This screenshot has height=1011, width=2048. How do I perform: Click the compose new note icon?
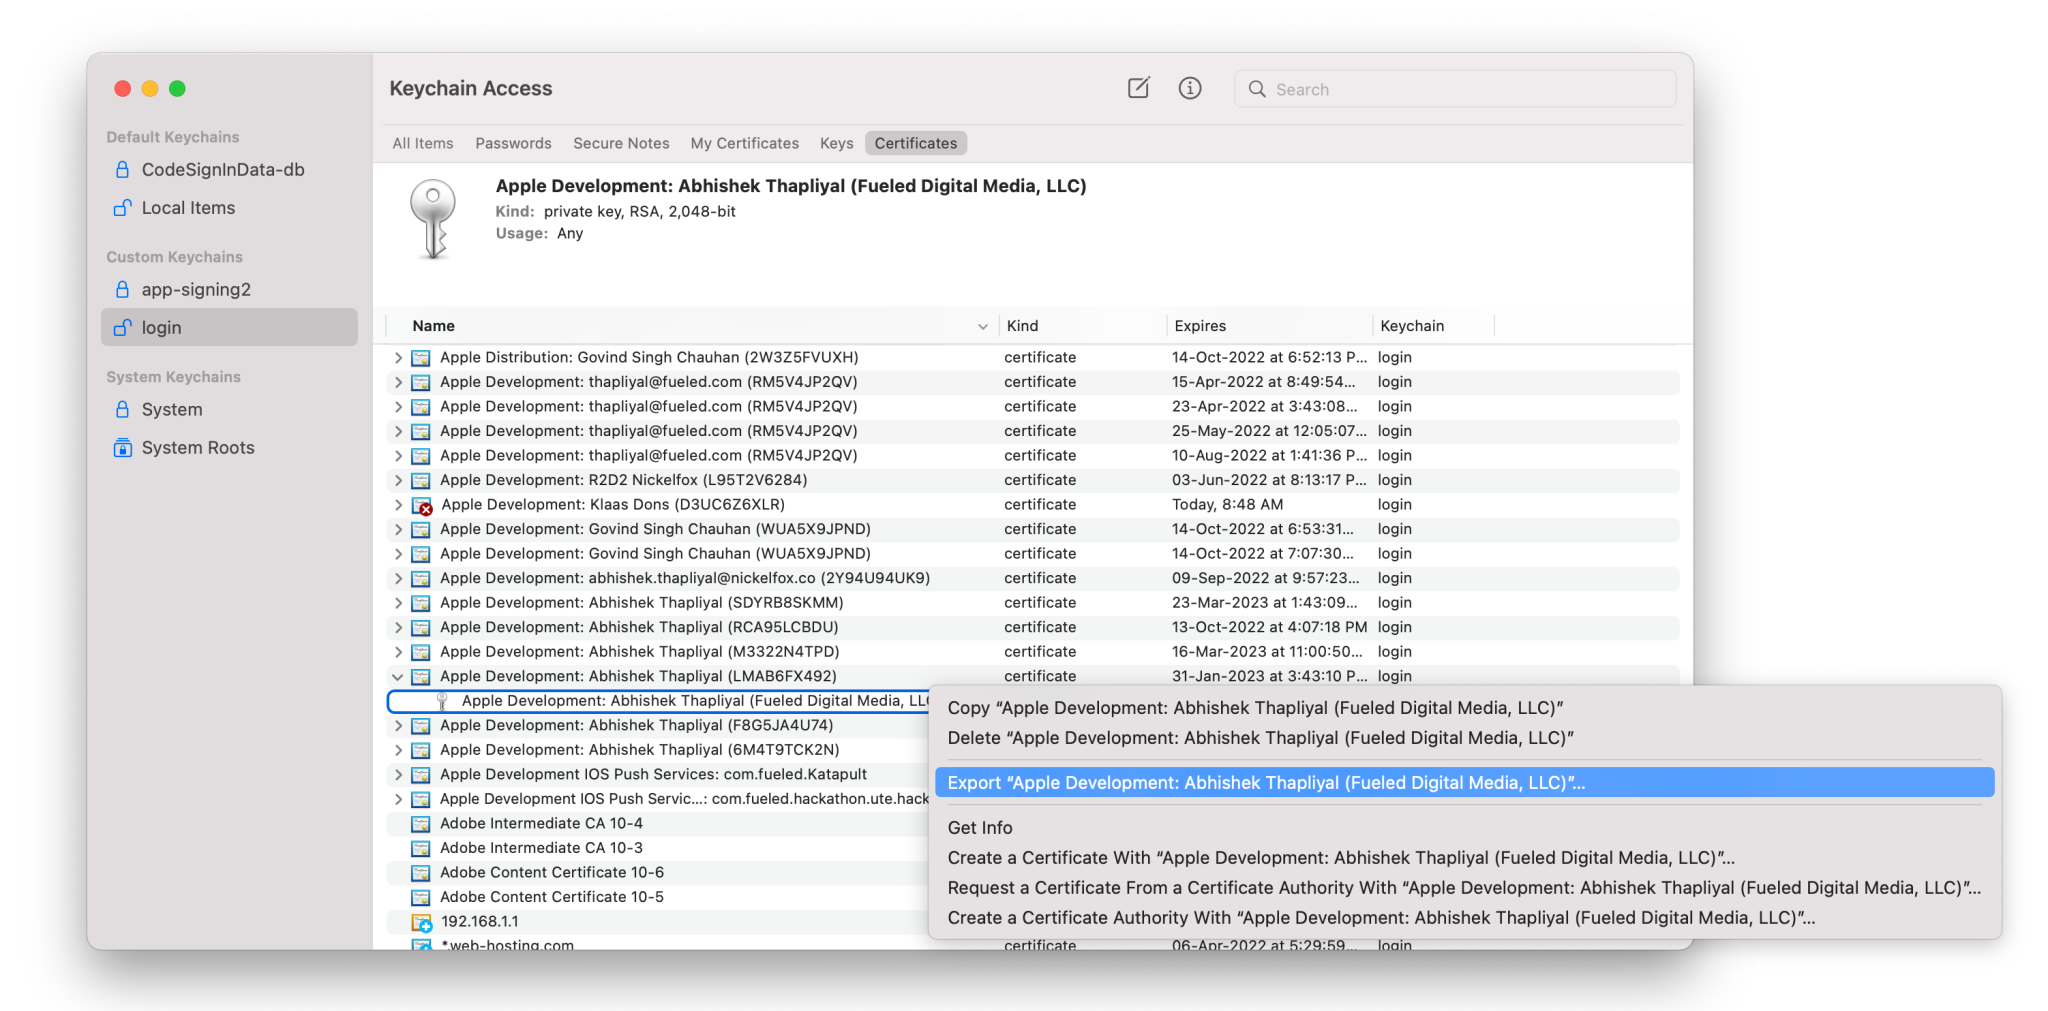click(1138, 88)
